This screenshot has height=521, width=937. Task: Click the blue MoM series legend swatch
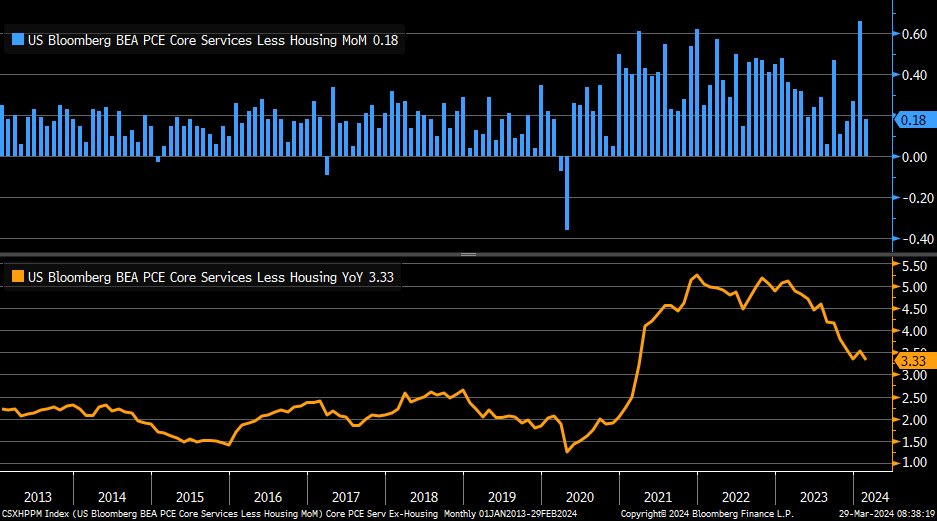tap(16, 40)
